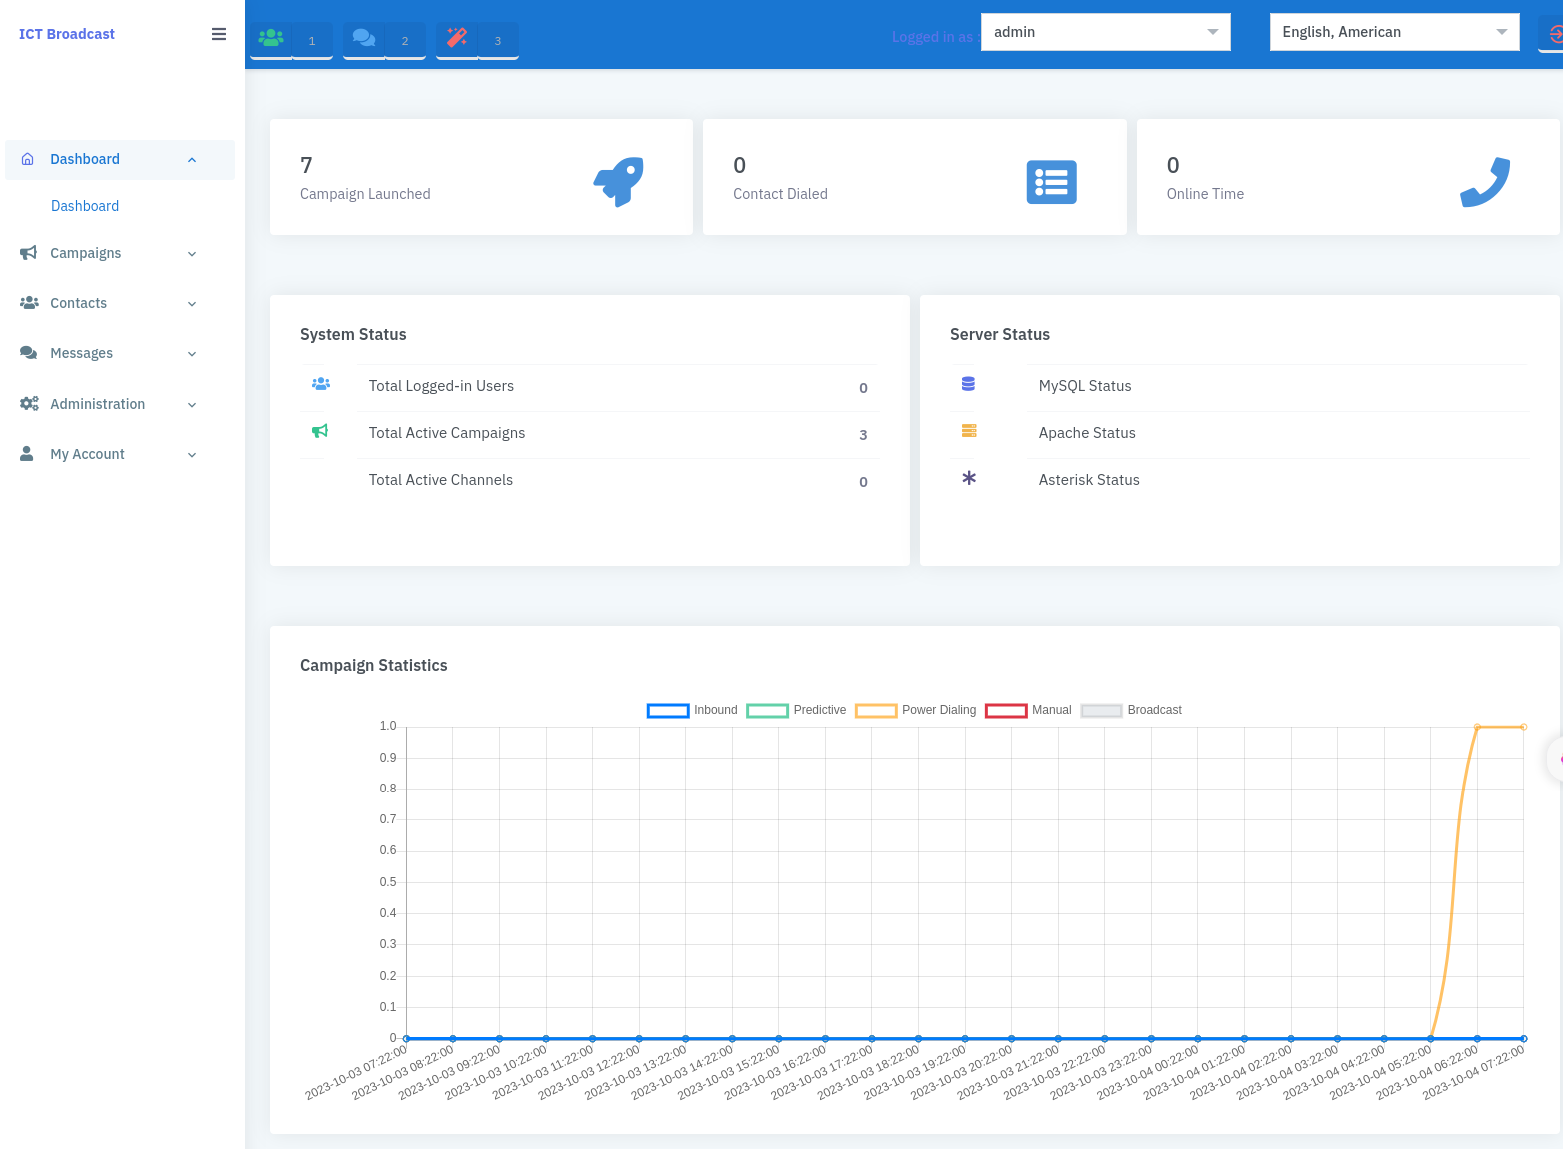1563x1149 pixels.
Task: Click the rocket icon on Campaign Launched card
Action: click(x=619, y=182)
